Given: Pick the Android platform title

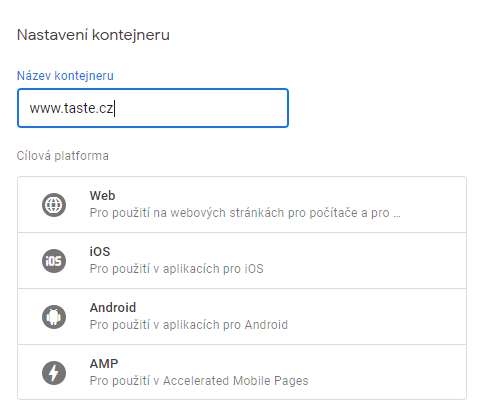Looking at the screenshot, I should point(113,308).
